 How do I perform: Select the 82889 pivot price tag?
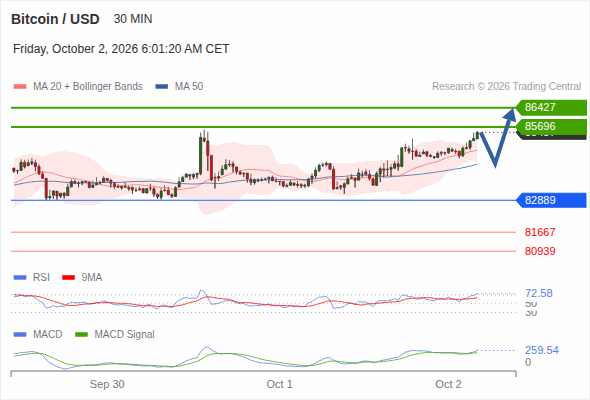pyautogui.click(x=551, y=200)
